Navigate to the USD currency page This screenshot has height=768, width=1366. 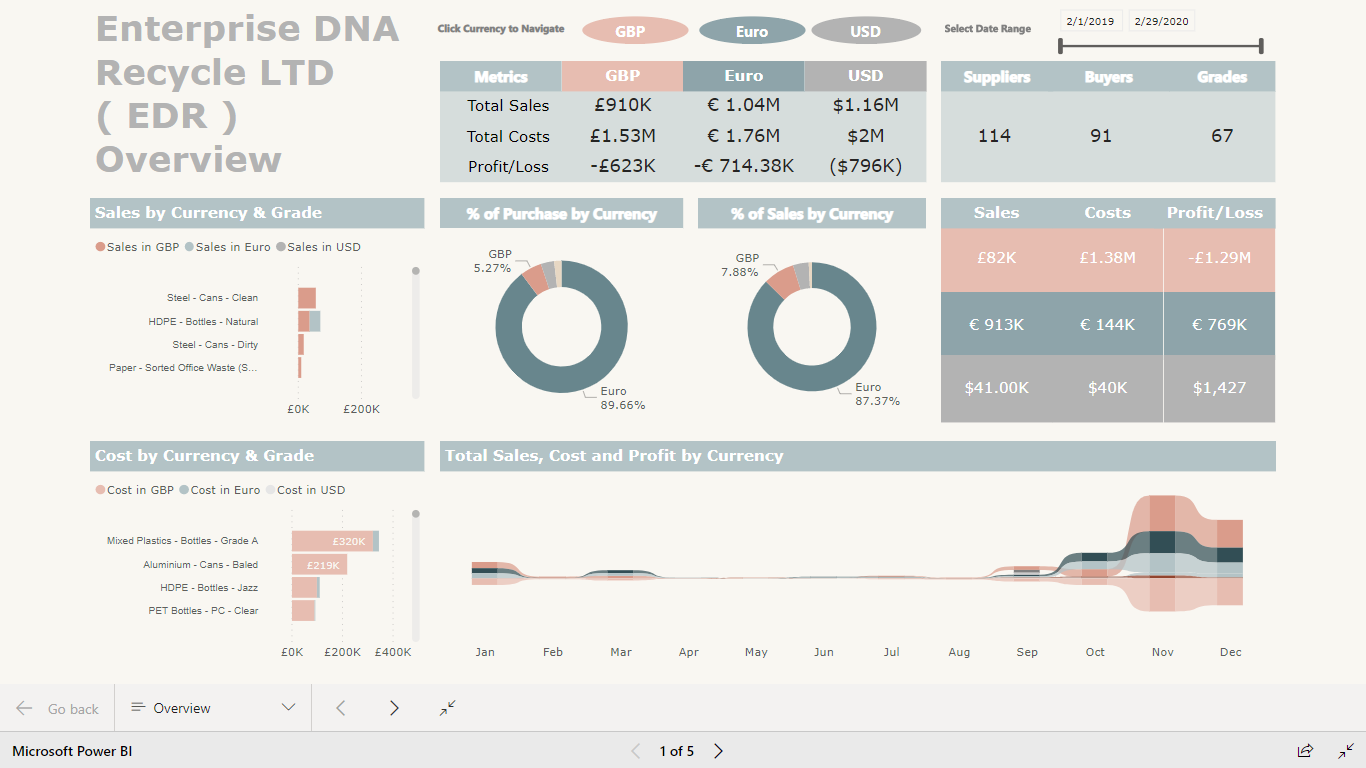[x=865, y=31]
